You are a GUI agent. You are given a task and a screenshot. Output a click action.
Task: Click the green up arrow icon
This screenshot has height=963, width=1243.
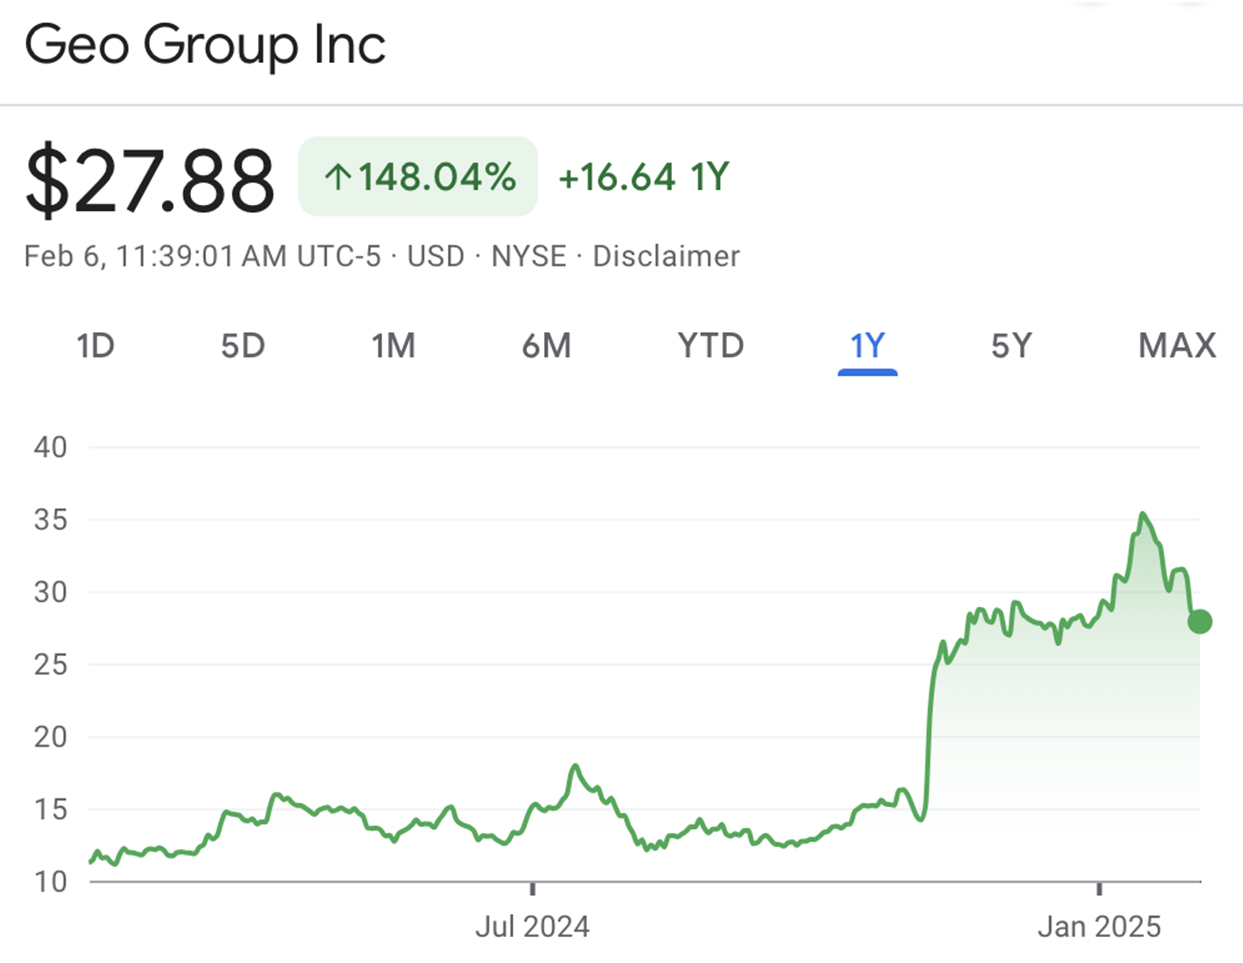pos(339,175)
